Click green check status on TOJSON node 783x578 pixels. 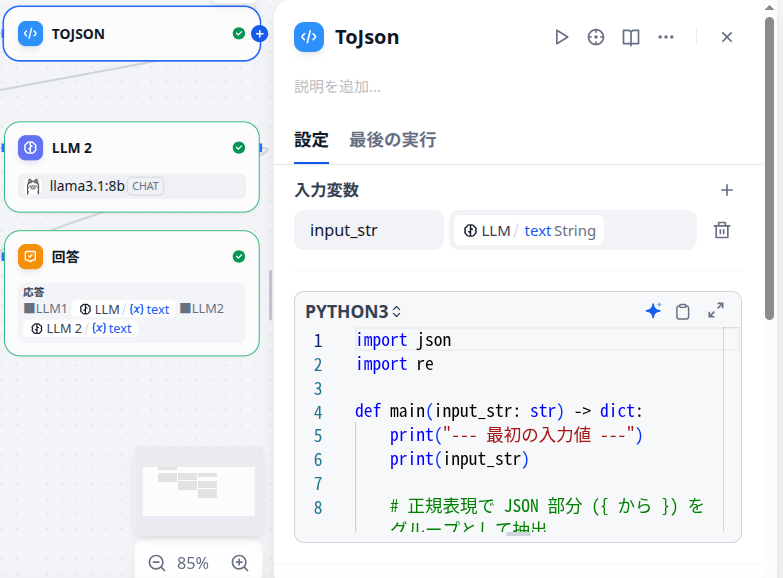239,33
